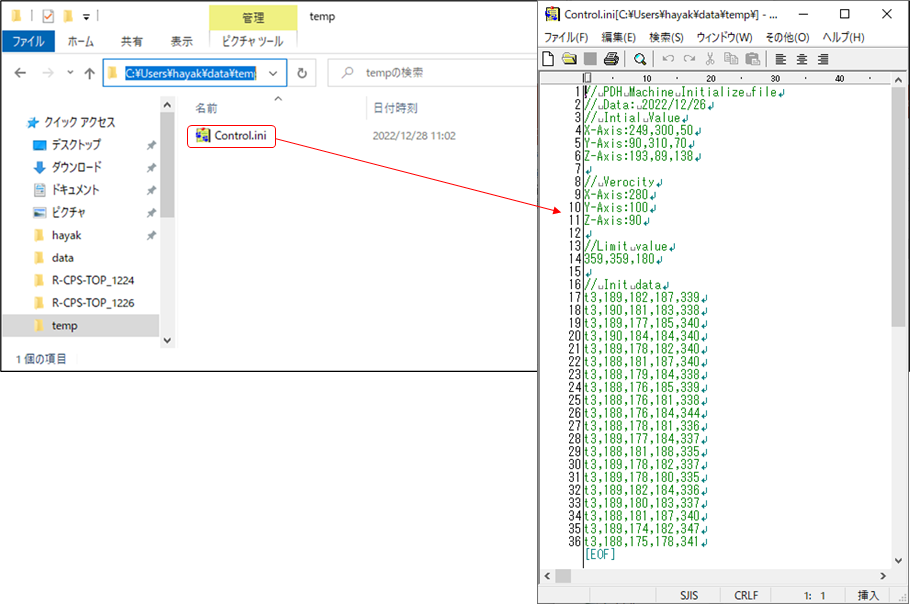The width and height of the screenshot is (910, 604).
Task: Click the properties checkmark icon in Explorer title bar
Action: [x=48, y=16]
